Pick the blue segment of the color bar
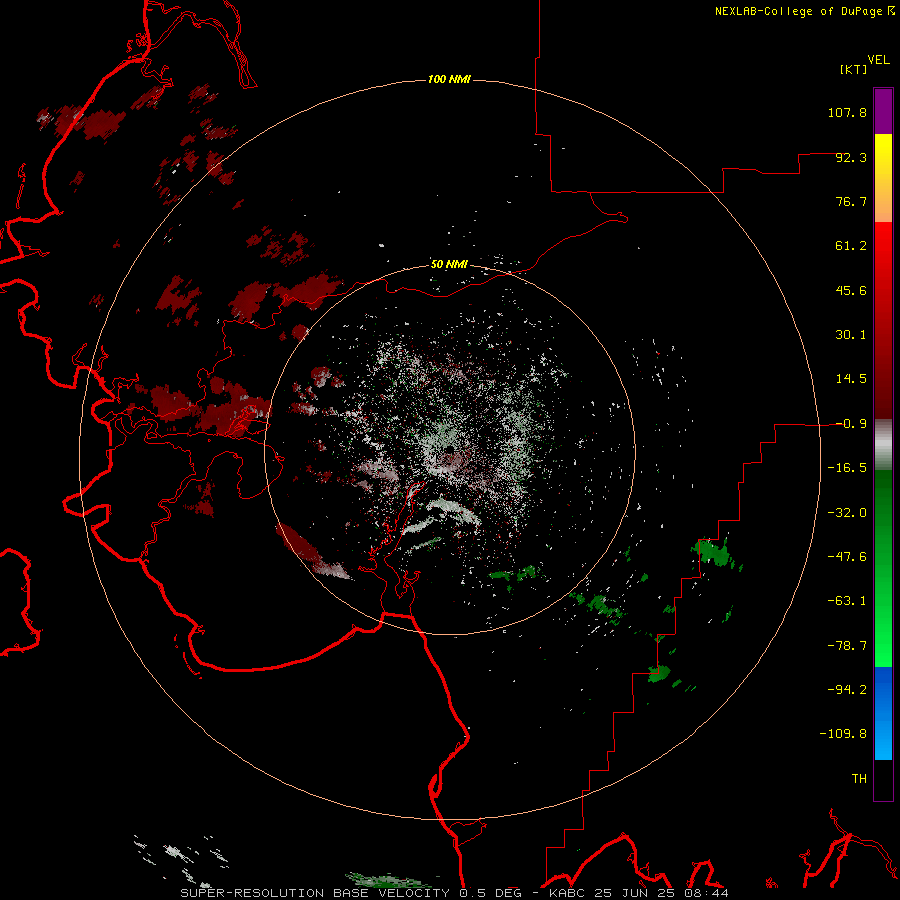Image resolution: width=900 pixels, height=900 pixels. pos(883,713)
